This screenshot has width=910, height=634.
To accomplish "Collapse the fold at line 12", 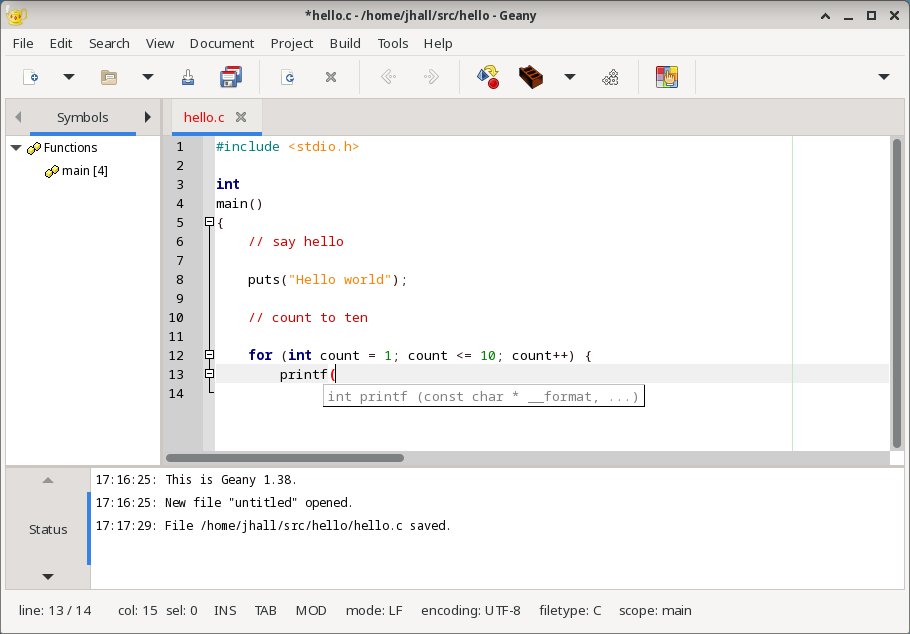I will (209, 355).
